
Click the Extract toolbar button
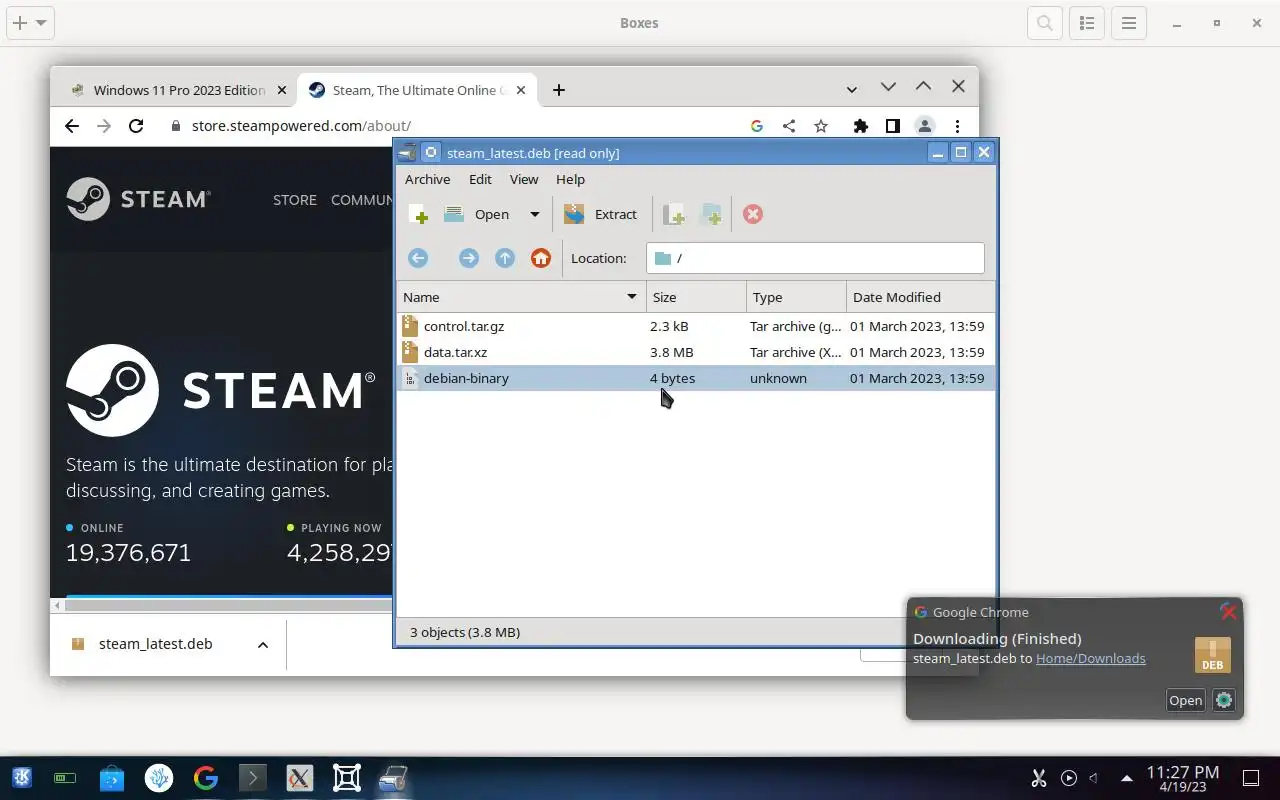coord(600,214)
